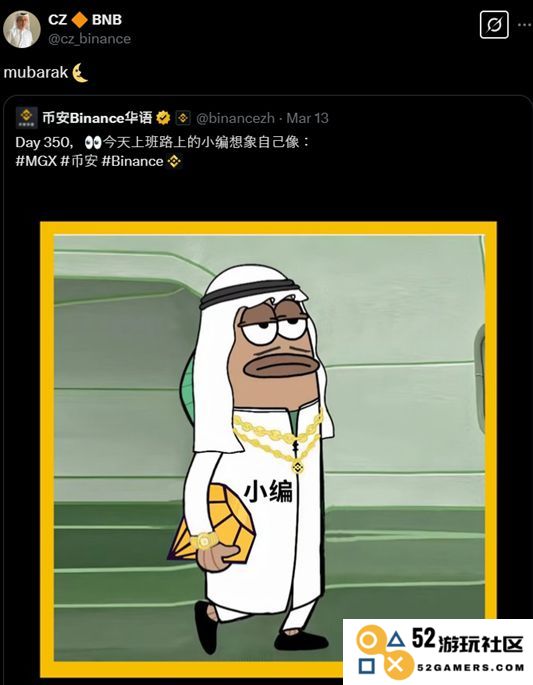533x685 pixels.
Task: Open the @cz_binance handle
Action: (89, 39)
